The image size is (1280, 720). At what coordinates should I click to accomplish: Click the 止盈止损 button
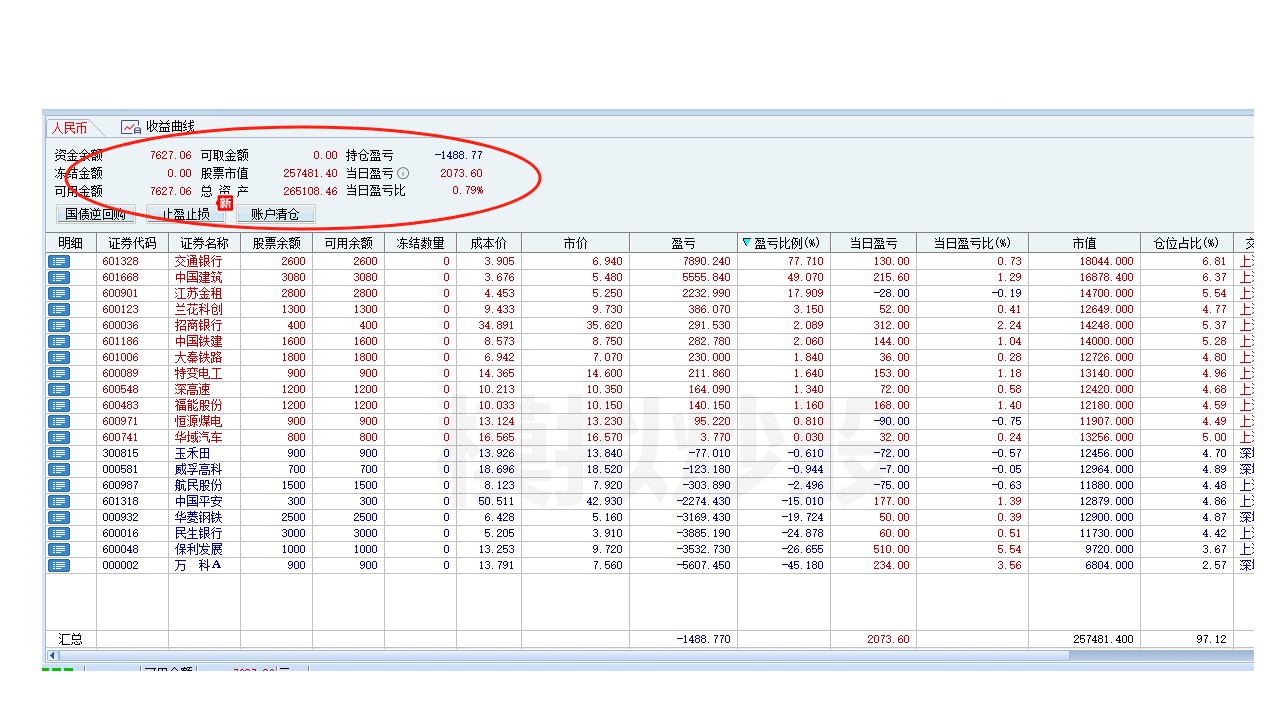186,214
